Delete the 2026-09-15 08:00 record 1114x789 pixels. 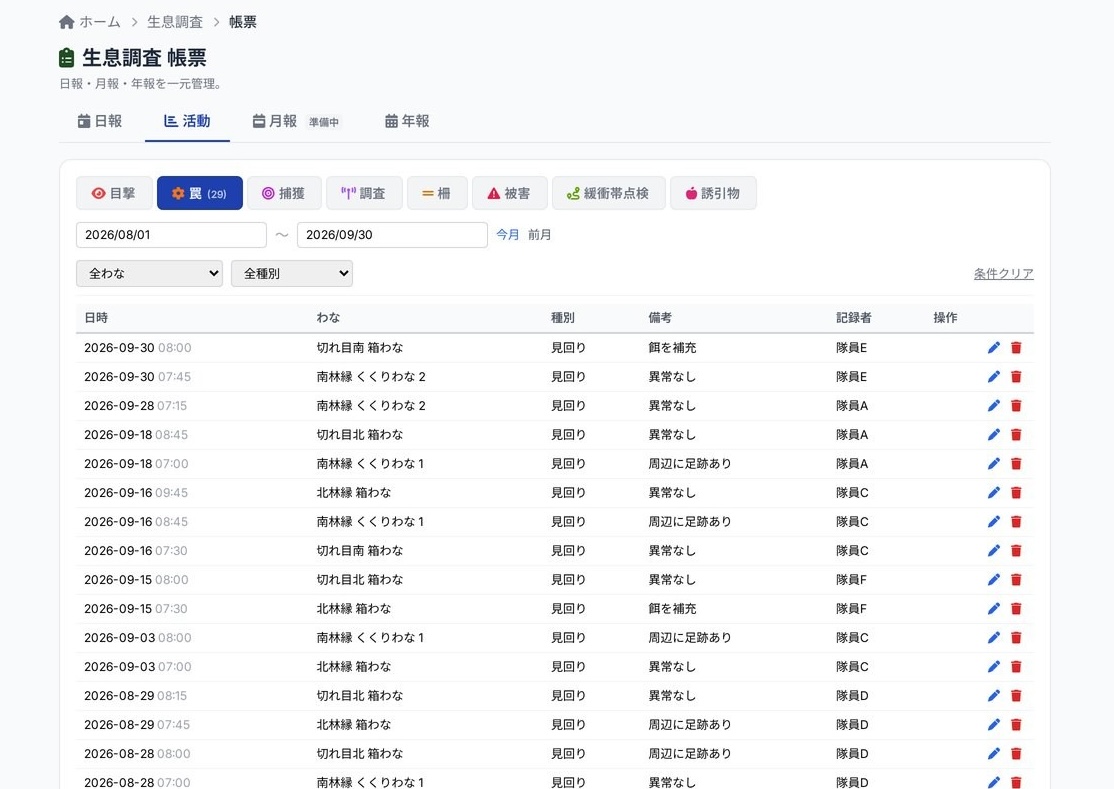pos(1016,579)
